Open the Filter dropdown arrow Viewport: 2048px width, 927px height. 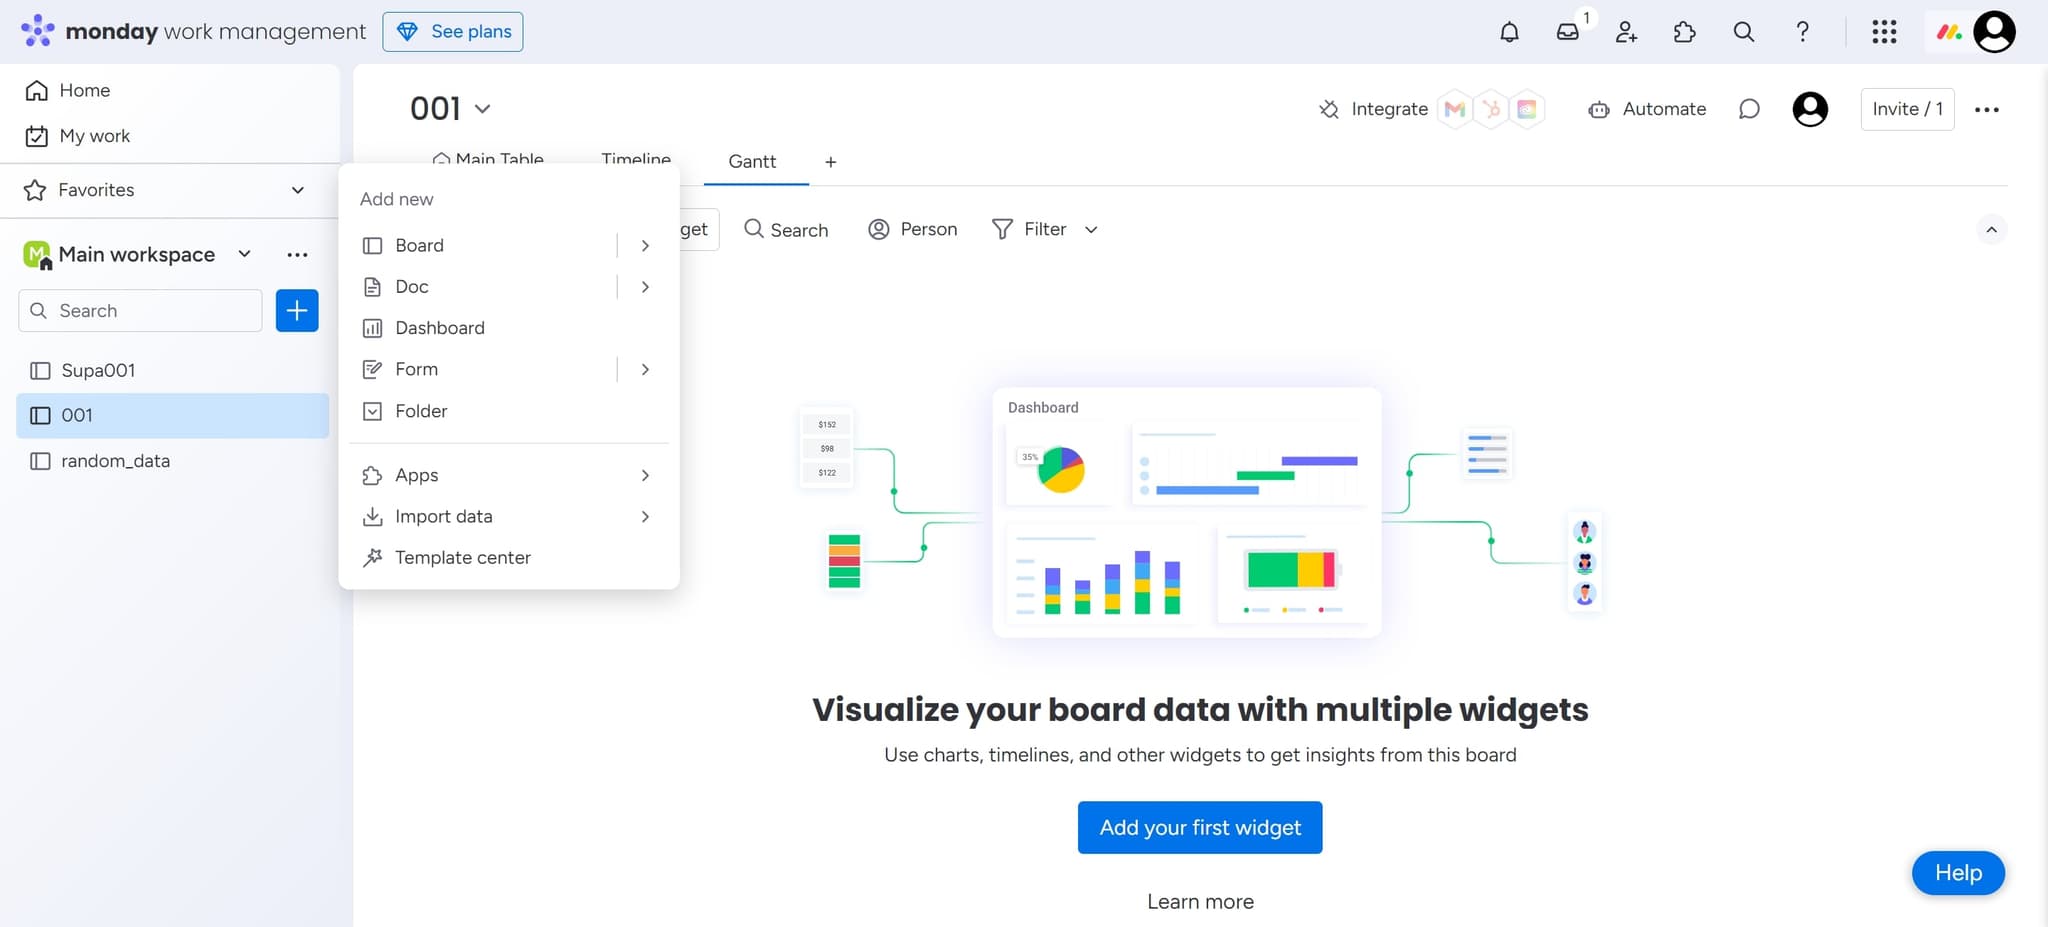1091,230
